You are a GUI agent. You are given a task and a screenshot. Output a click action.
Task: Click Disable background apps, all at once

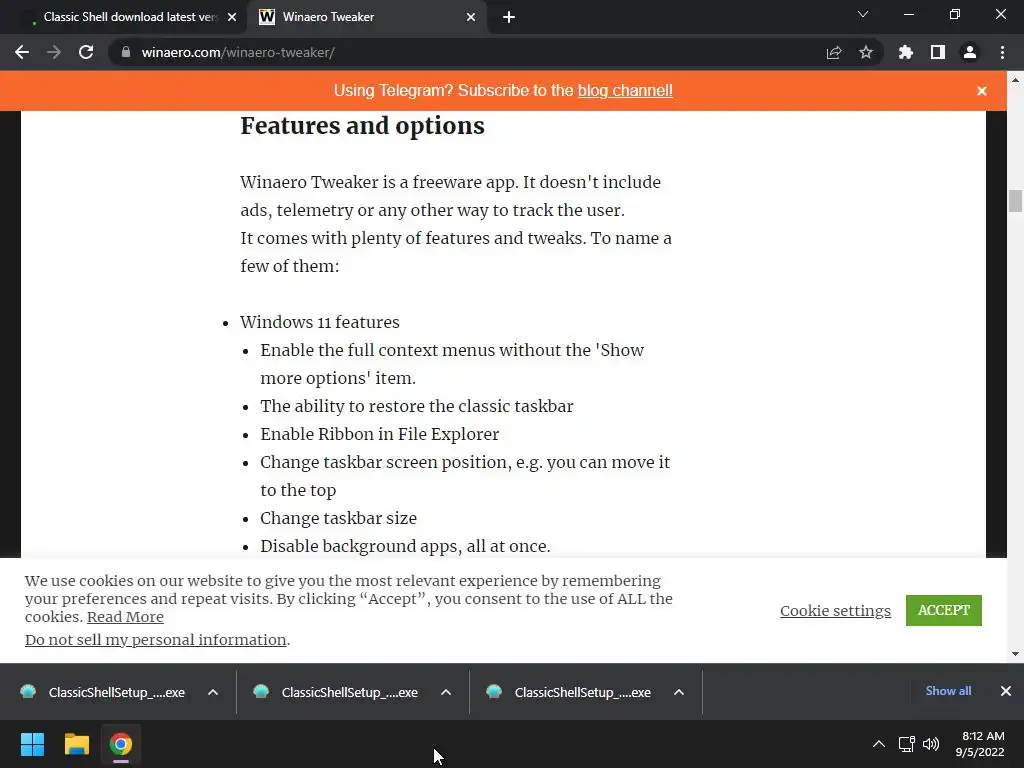point(405,547)
